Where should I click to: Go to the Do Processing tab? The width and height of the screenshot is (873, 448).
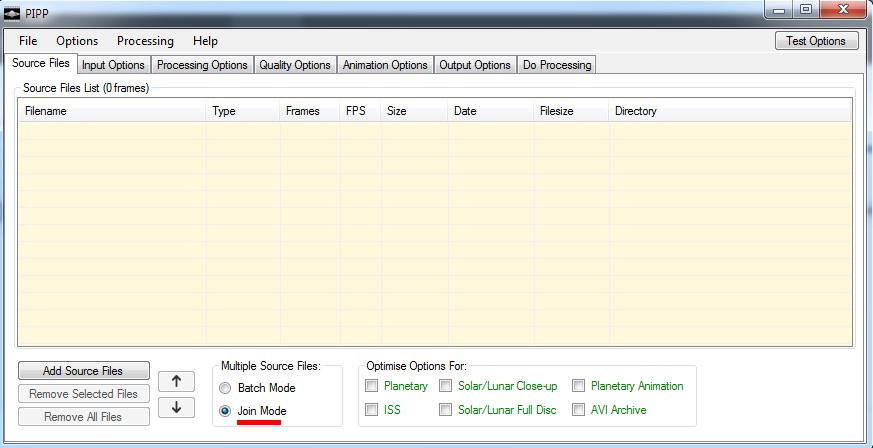(557, 65)
